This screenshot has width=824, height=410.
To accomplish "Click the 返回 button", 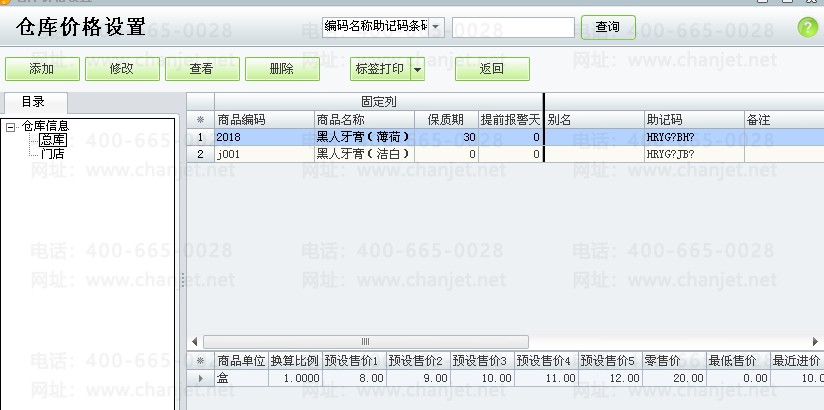I will pos(491,69).
